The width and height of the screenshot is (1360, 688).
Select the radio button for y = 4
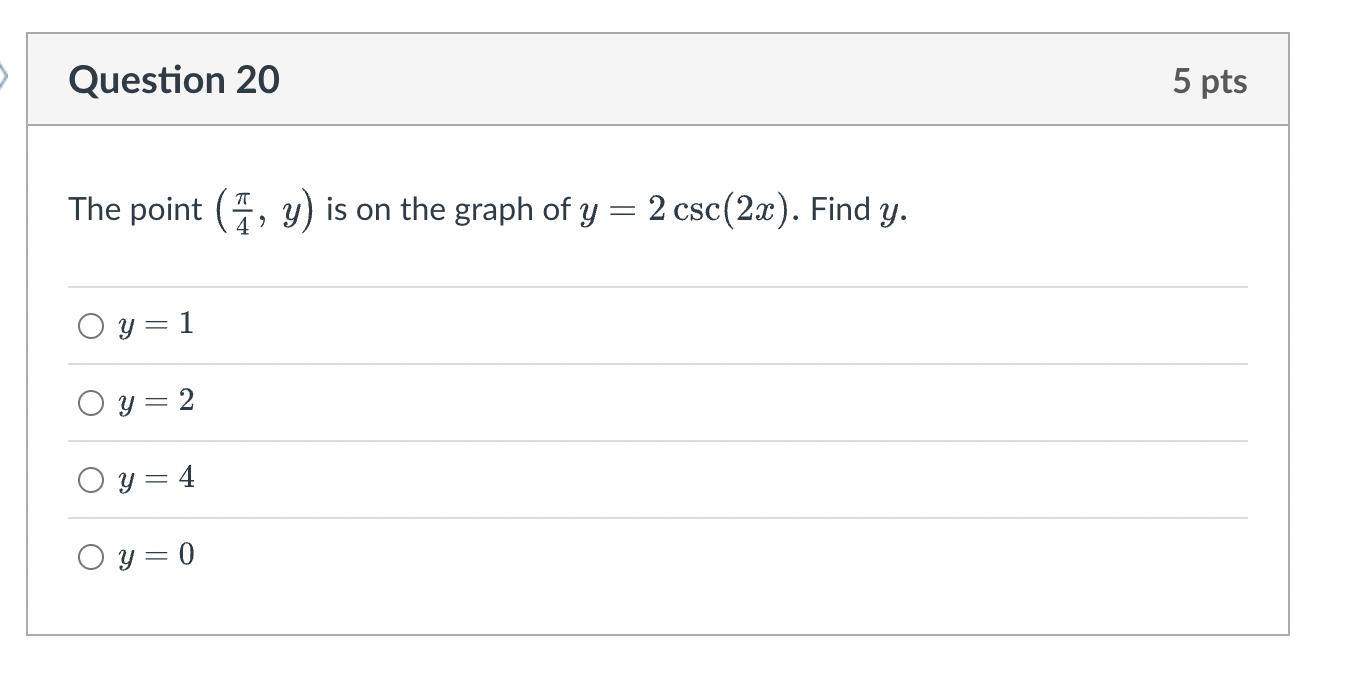pyautogui.click(x=90, y=479)
